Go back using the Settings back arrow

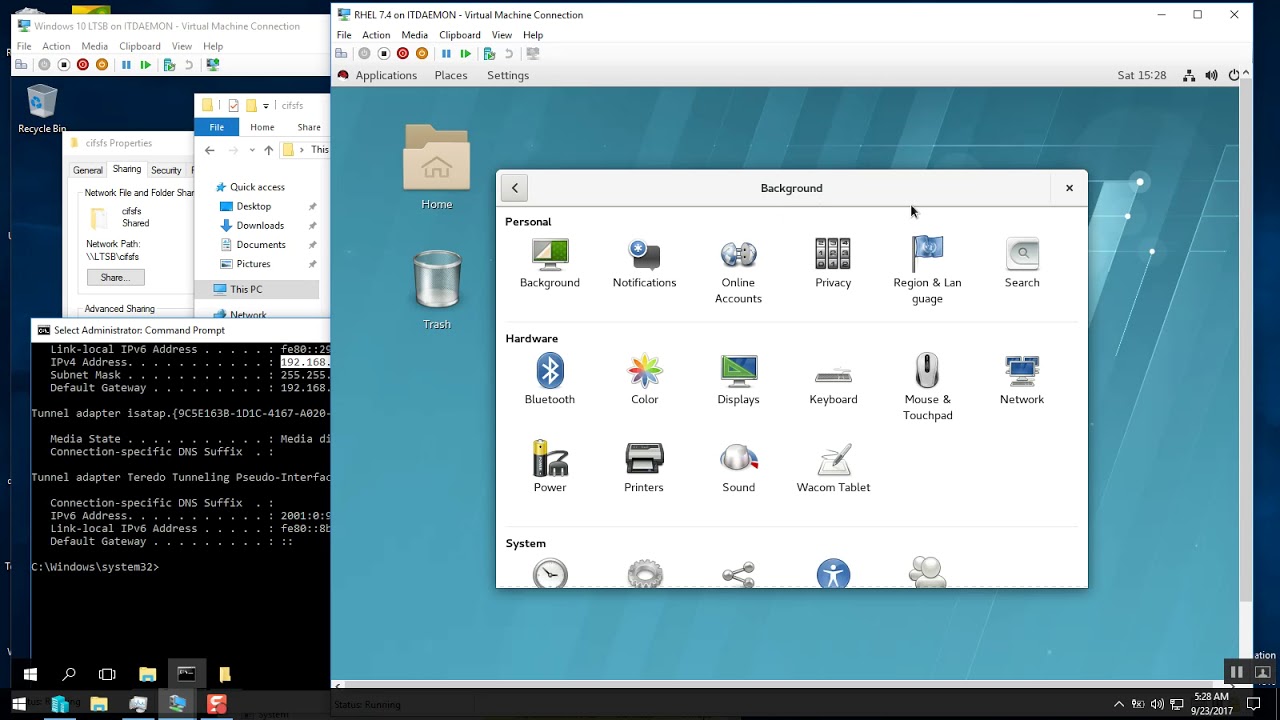[515, 188]
